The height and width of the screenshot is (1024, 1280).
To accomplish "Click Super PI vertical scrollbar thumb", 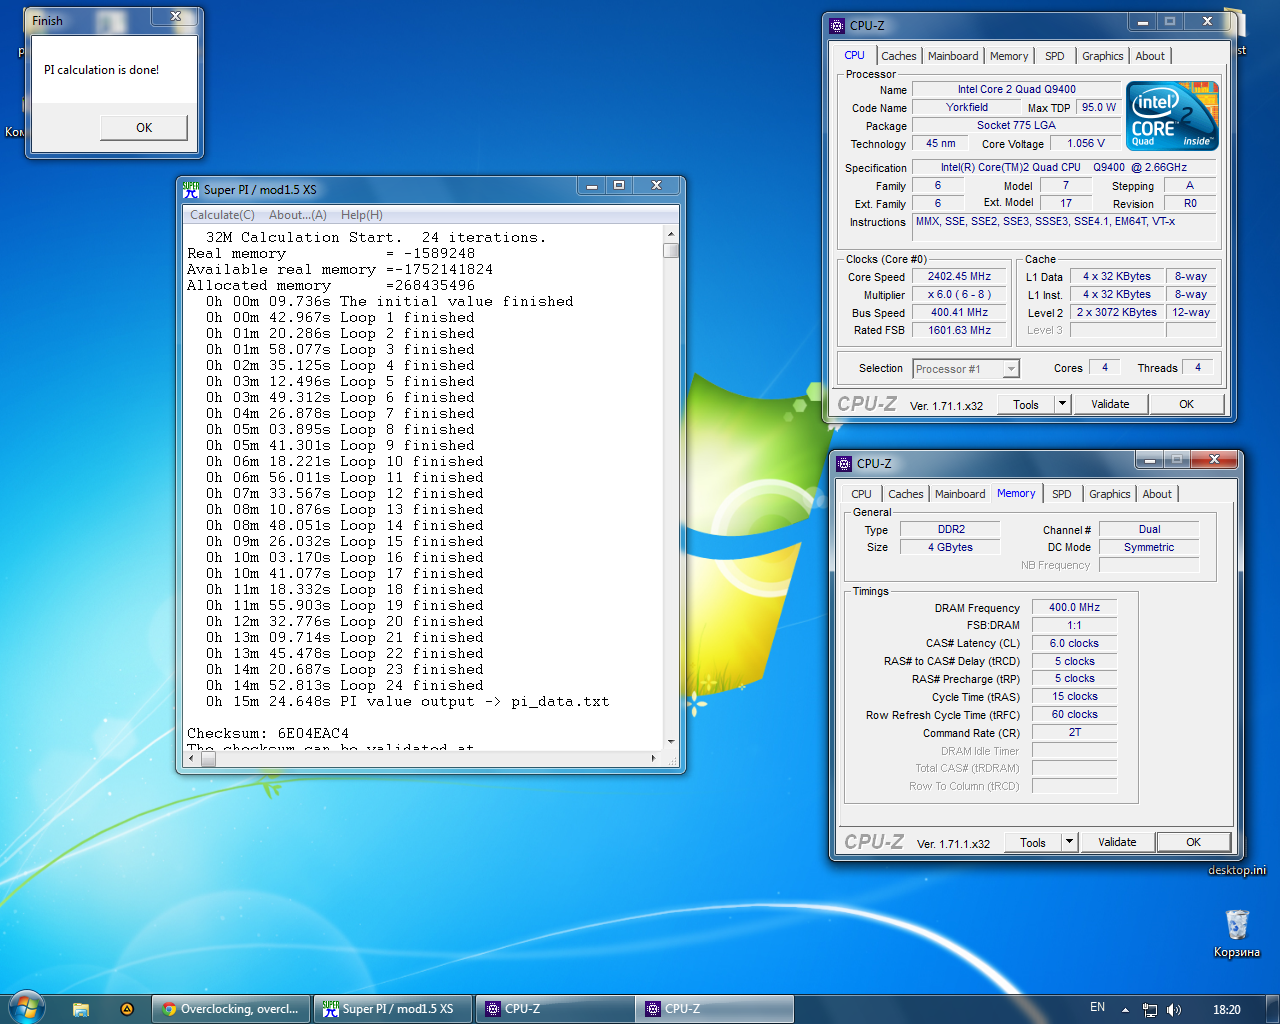I will [x=671, y=250].
